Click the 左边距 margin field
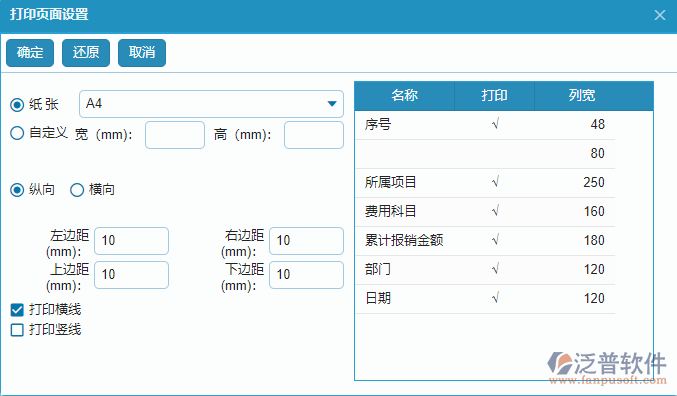The height and width of the screenshot is (396, 677). pos(131,241)
